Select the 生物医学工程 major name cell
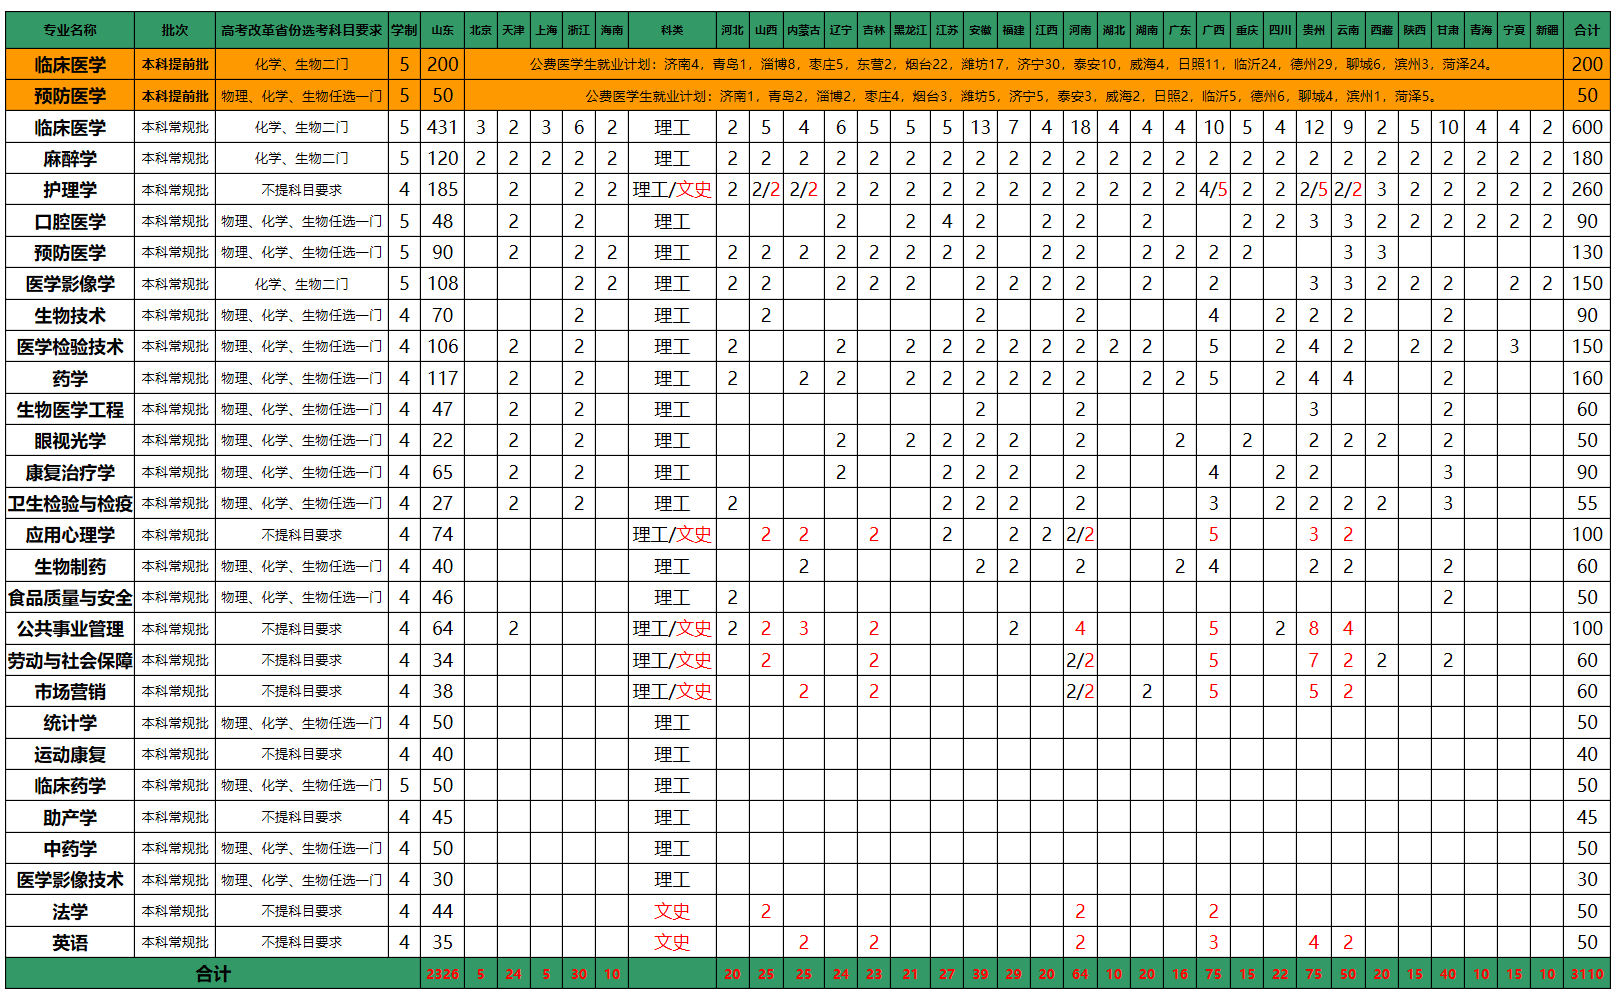Viewport: 1616px width, 998px height. (x=70, y=409)
